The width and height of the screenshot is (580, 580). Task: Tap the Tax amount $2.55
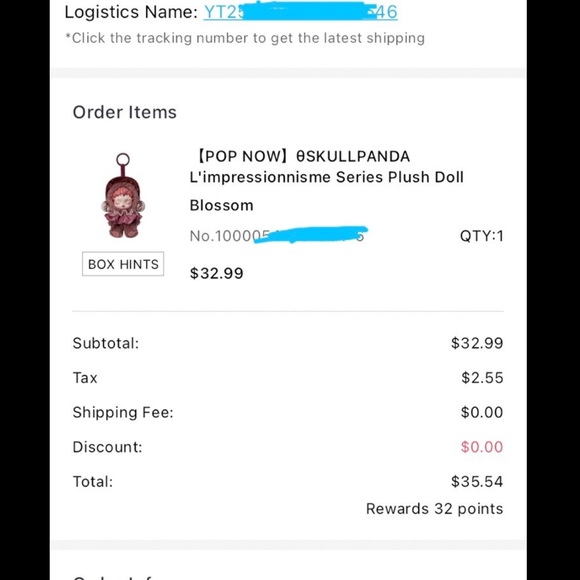pos(482,378)
